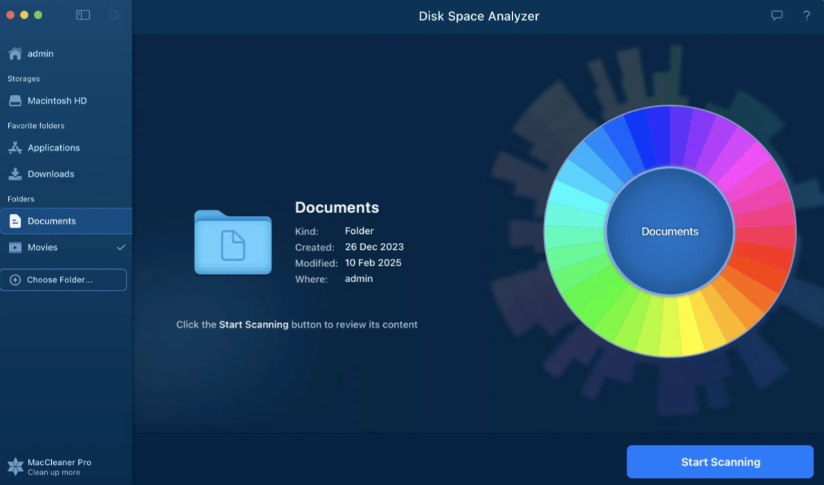Viewport: 824px width, 485px height.
Task: Select Documents folder in sidebar
Action: 66,221
